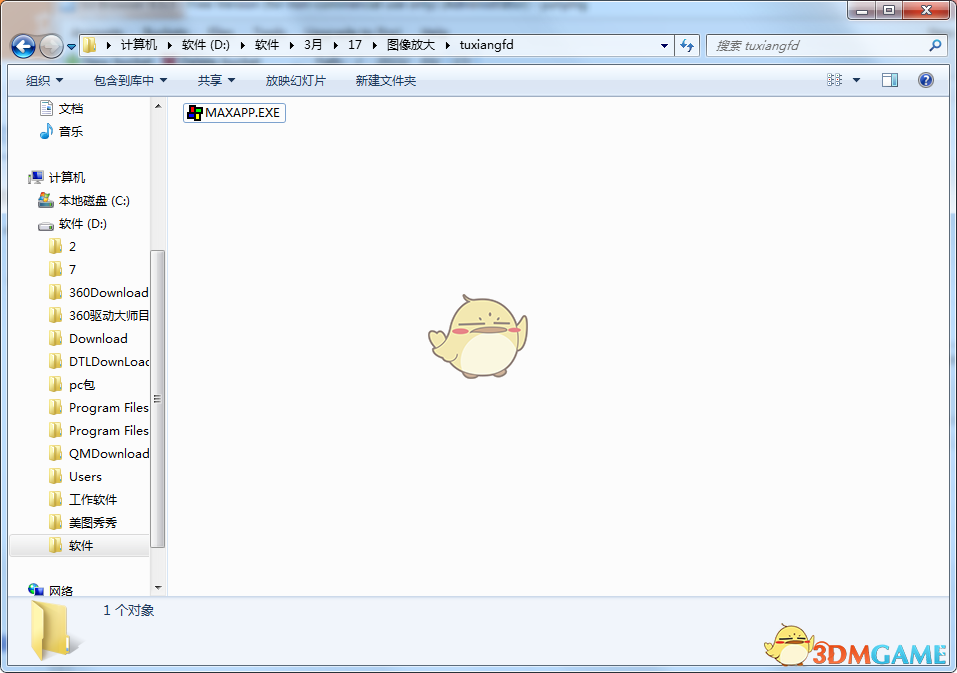Click the Help question mark icon
Image resolution: width=957 pixels, height=673 pixels.
925,80
